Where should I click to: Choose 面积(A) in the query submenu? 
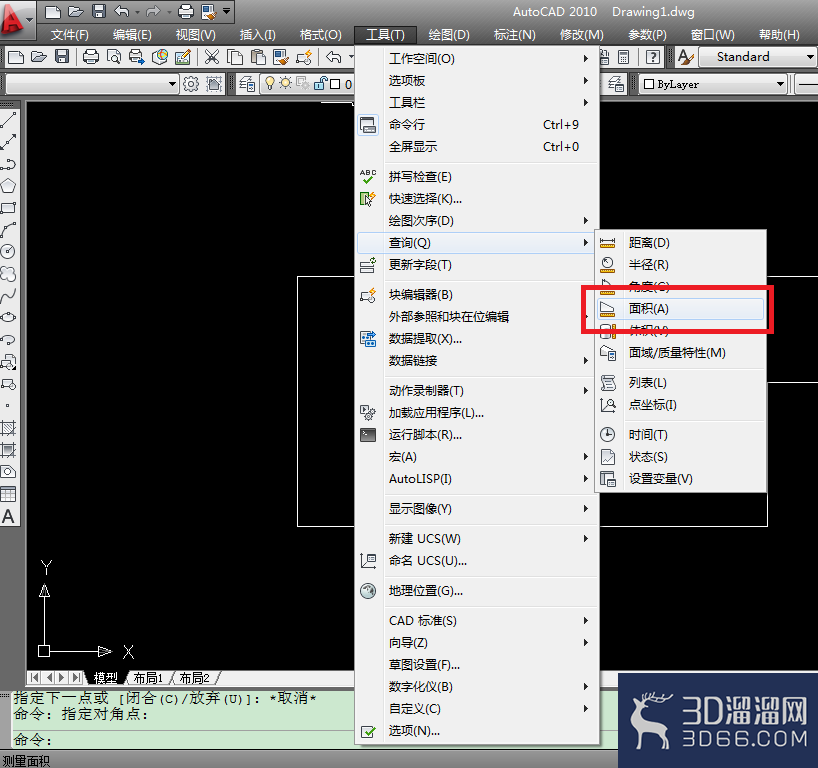pyautogui.click(x=681, y=308)
